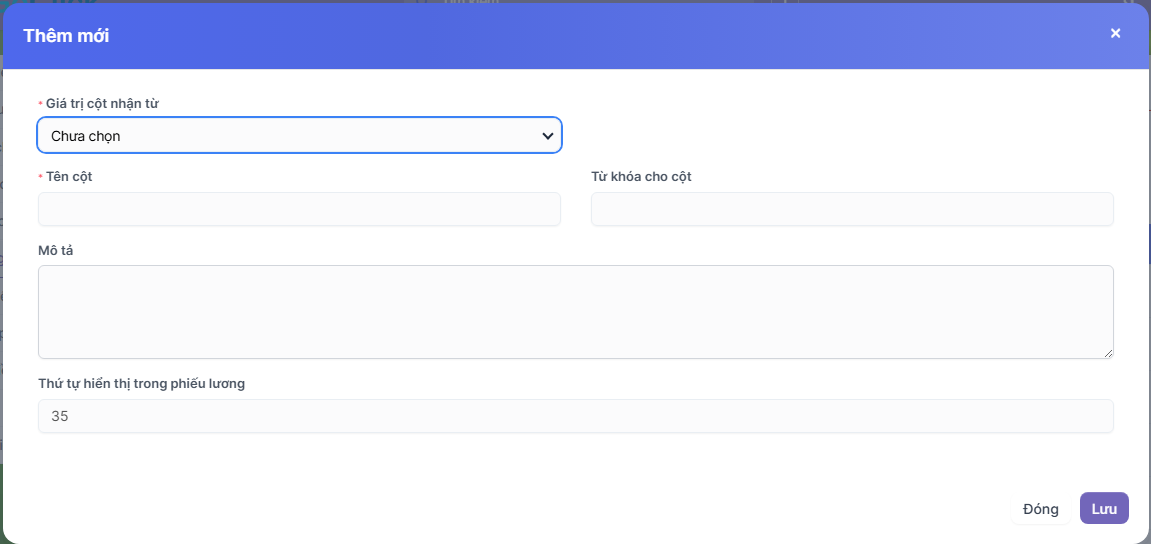Click red required asterisk beside Tên cột
1151x544 pixels.
pyautogui.click(x=40, y=178)
